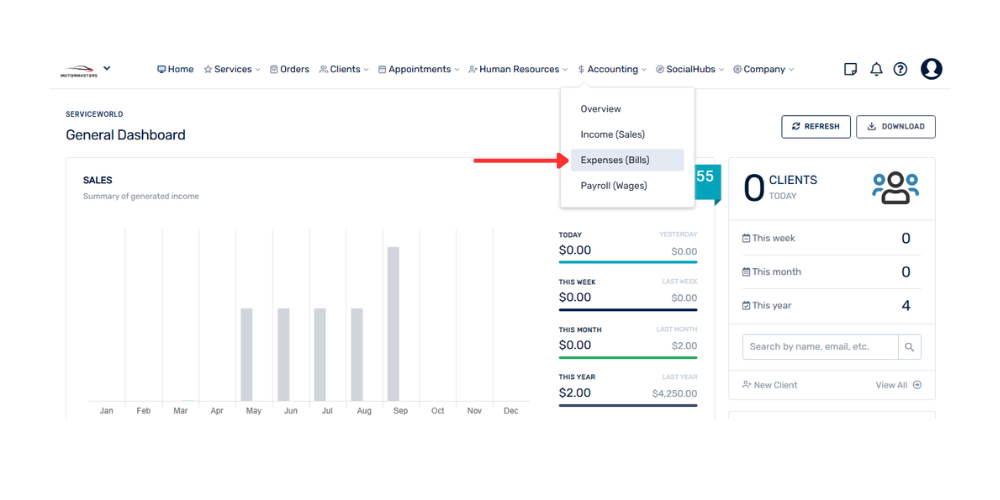Click the client search input field
Image resolution: width=1000 pixels, height=500 pixels.
pyautogui.click(x=820, y=347)
